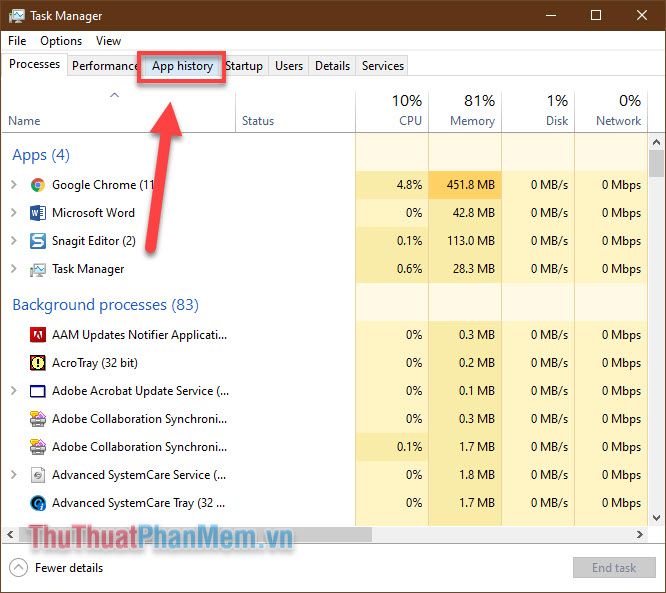Click the Snagit Editor app icon
Screen dimensions: 666x593
click(x=38, y=241)
